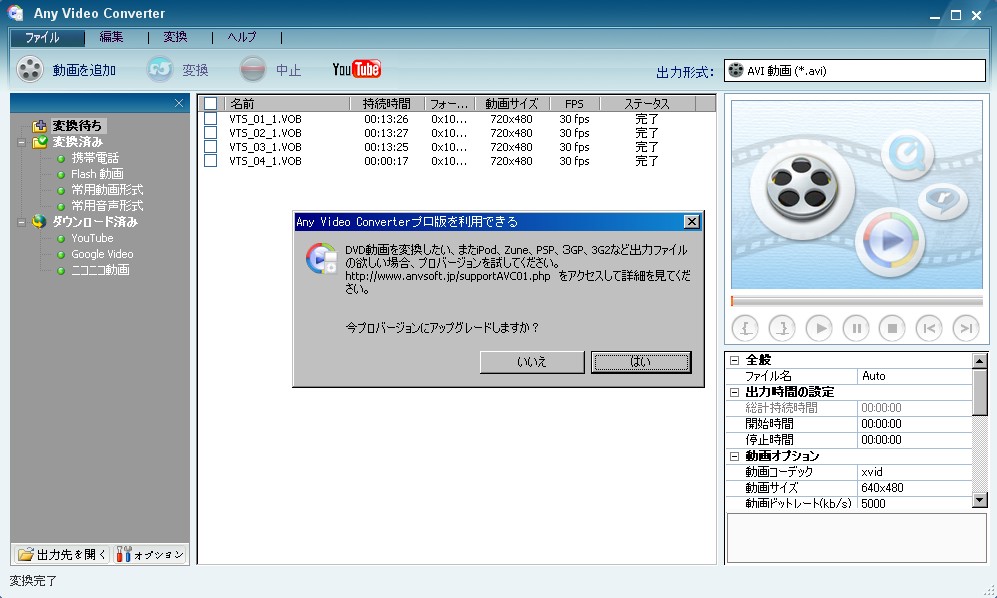
Task: Collapse the 変換済み tree node
Action: (x=22, y=143)
